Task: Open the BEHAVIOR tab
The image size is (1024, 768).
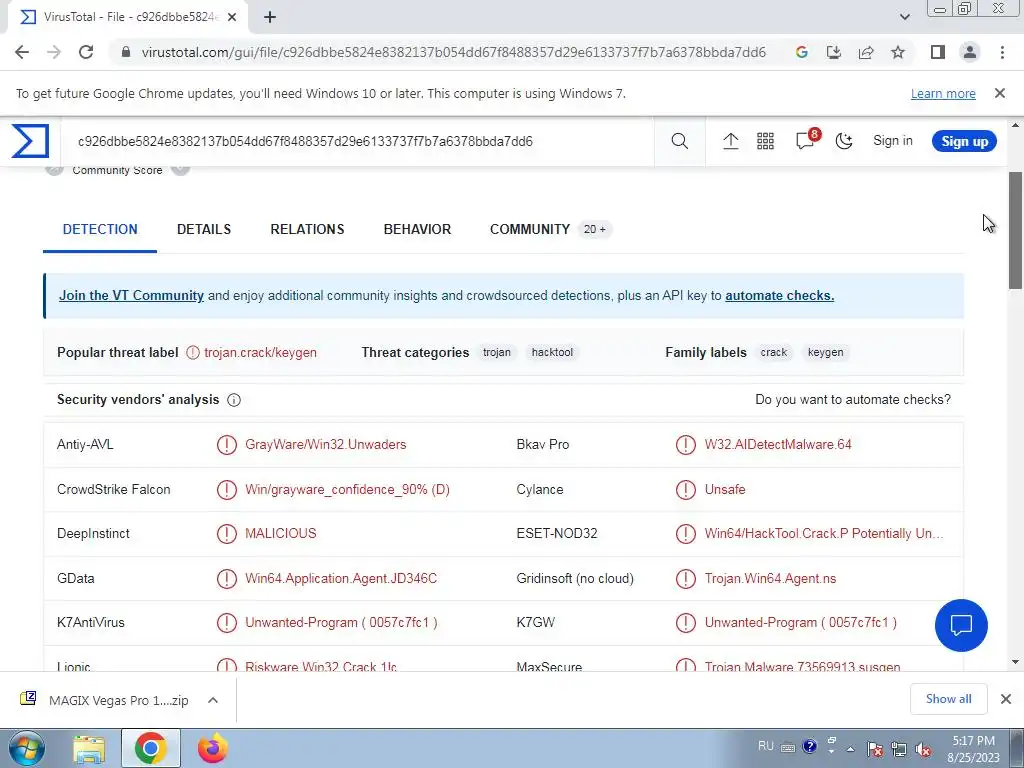Action: tap(417, 229)
